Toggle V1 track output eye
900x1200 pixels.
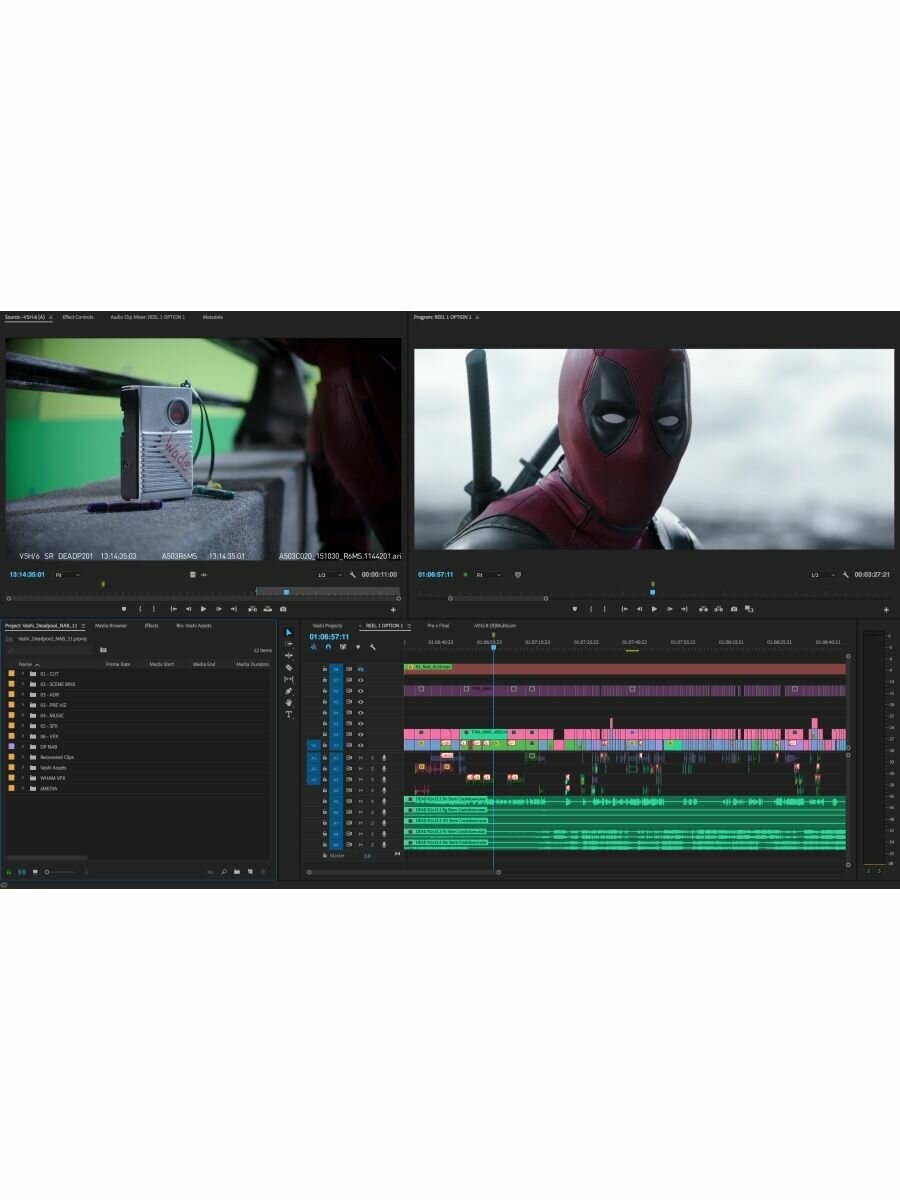(x=361, y=745)
